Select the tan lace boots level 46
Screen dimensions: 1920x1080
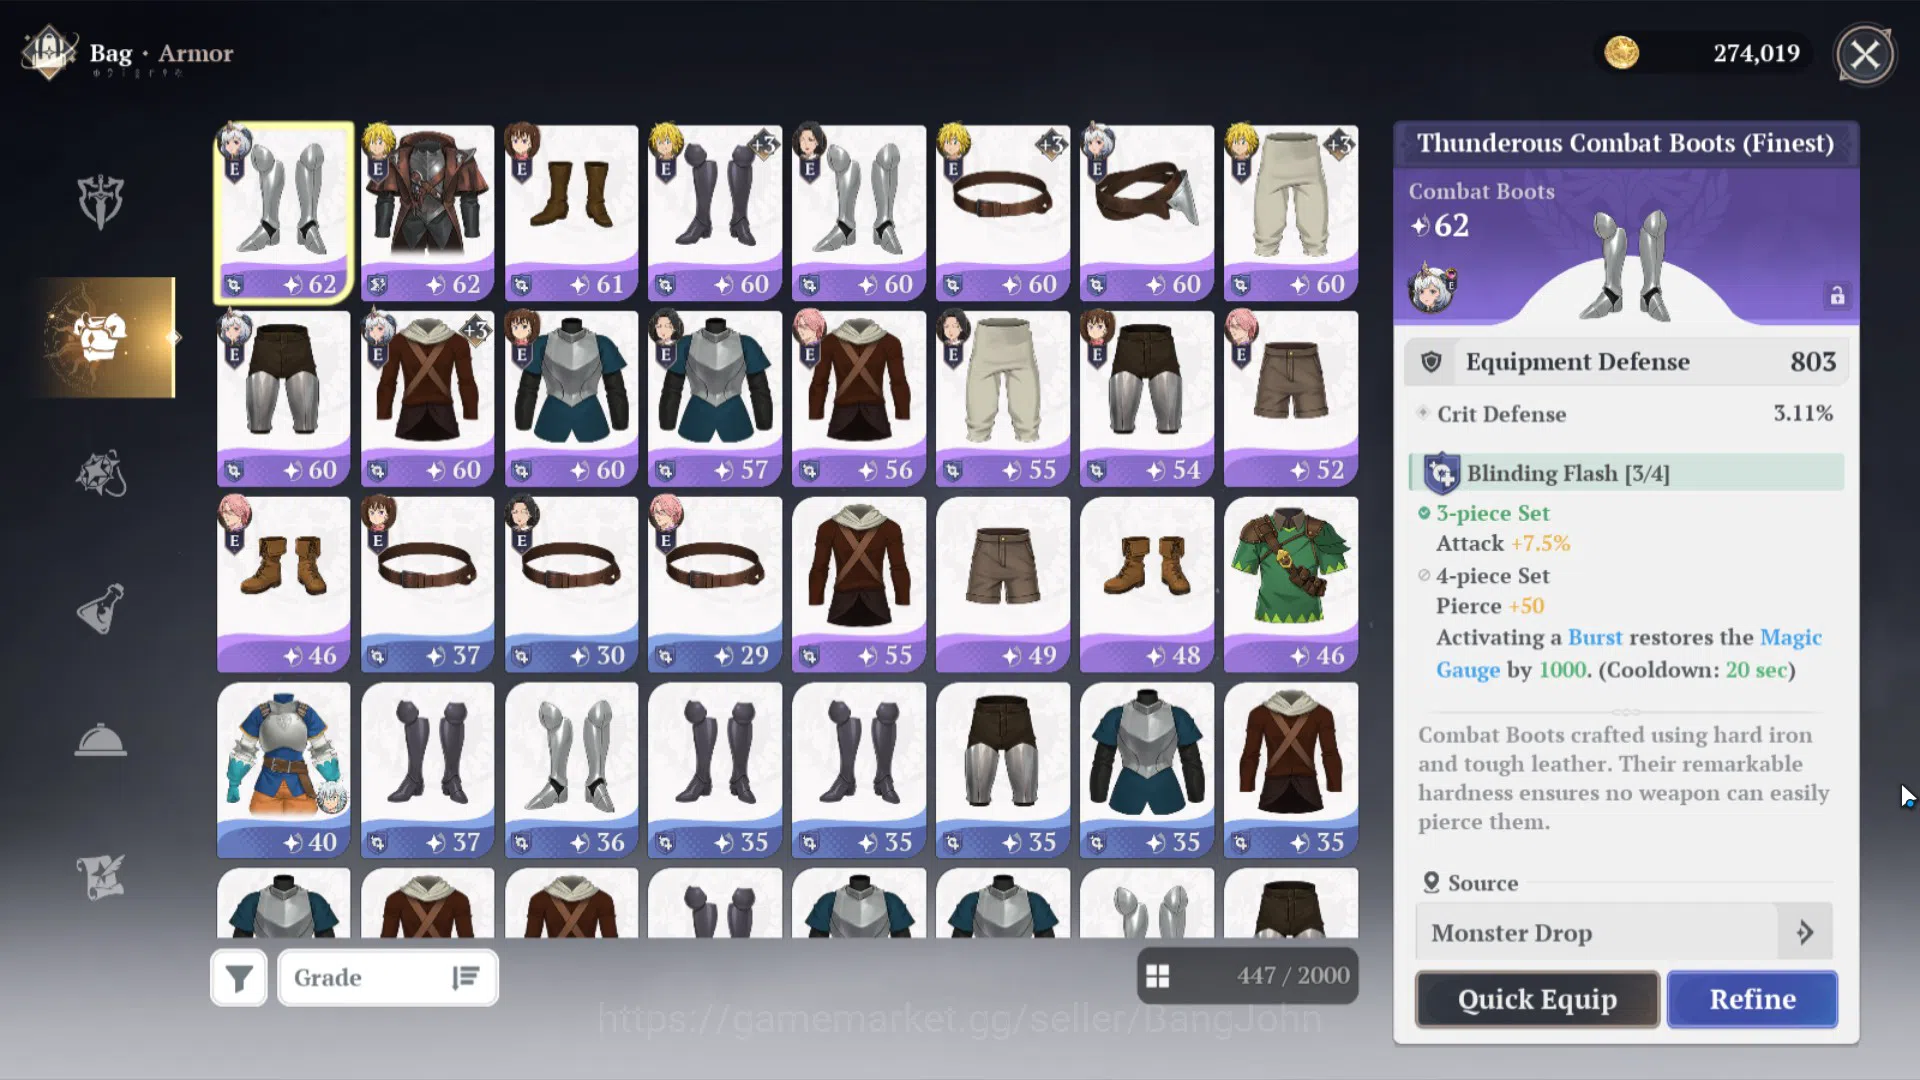point(284,585)
